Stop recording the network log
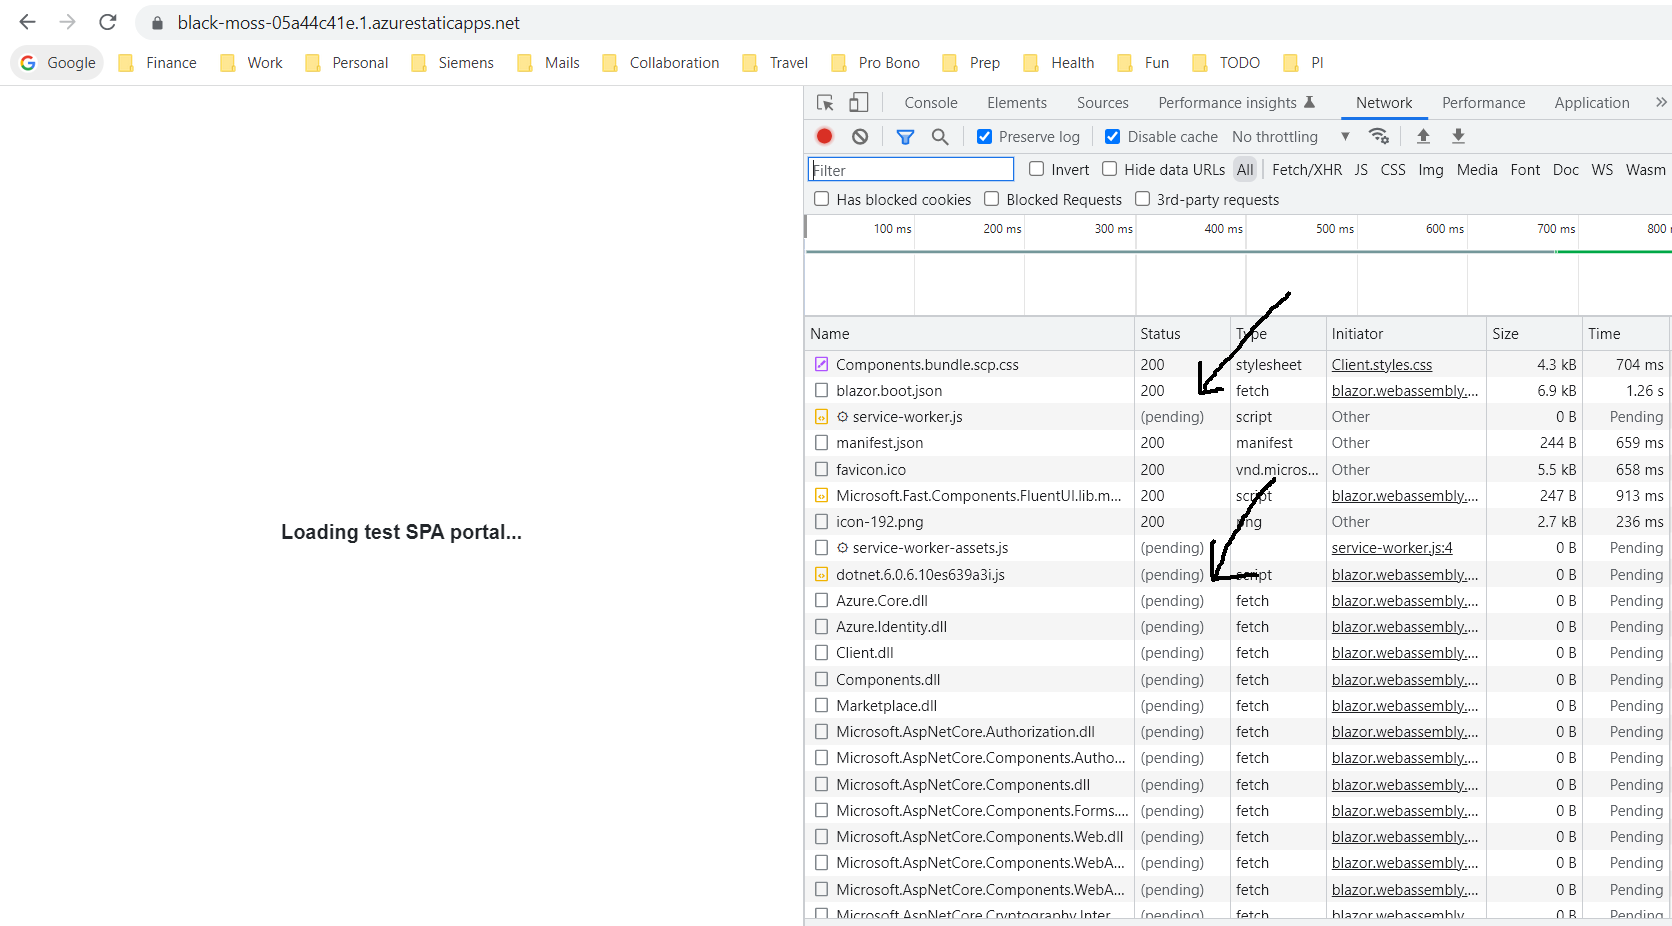 pos(824,136)
